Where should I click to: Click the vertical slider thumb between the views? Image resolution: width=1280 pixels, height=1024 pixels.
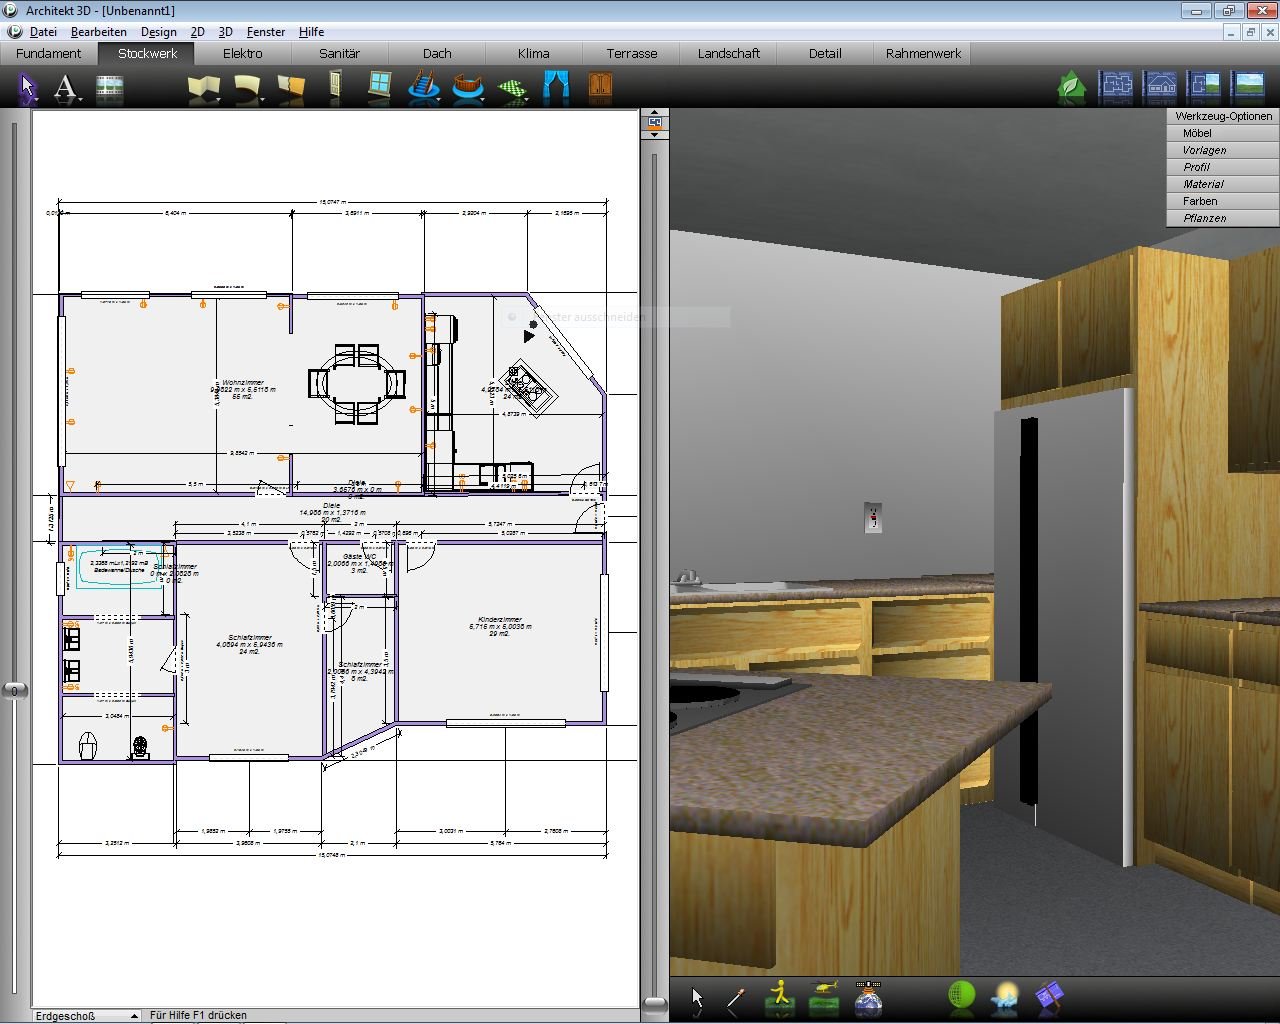pos(654,1003)
